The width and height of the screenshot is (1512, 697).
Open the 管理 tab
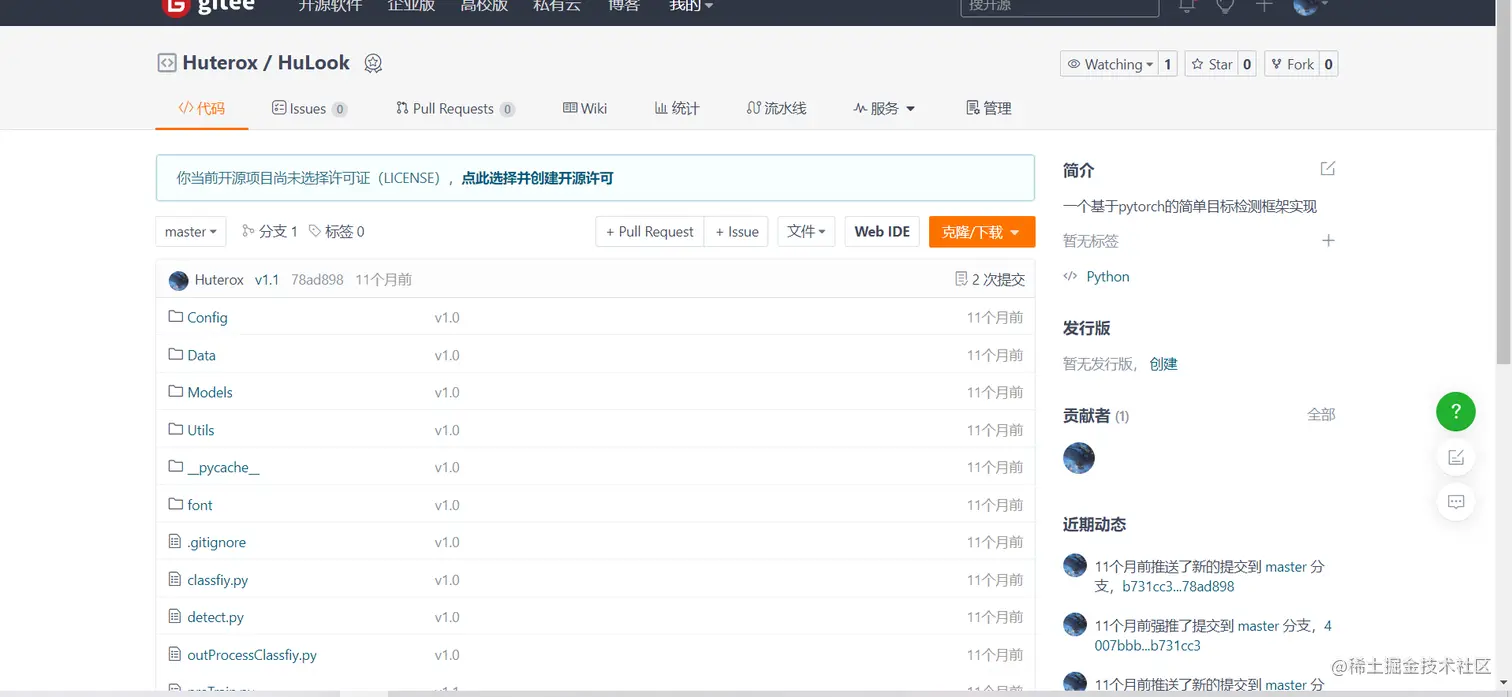pos(989,108)
